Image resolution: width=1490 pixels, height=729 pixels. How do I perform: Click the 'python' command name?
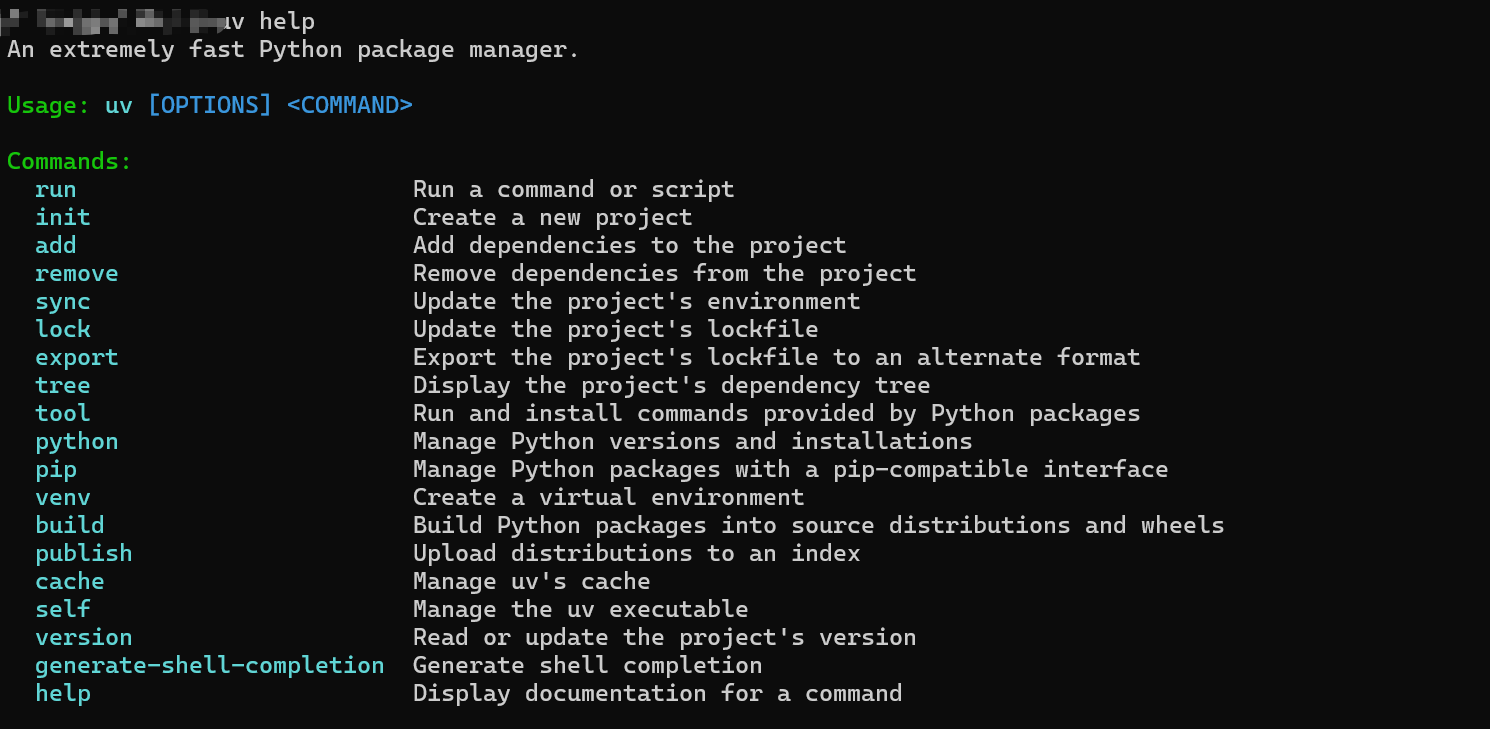[77, 441]
